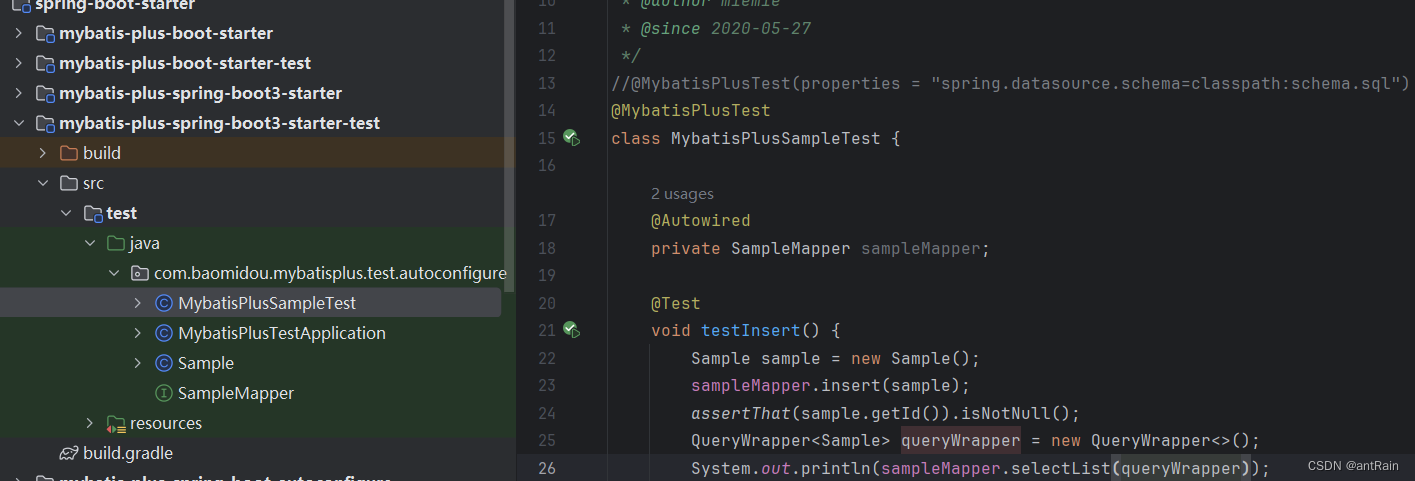
Task: Collapse the src folder
Action: pos(42,183)
